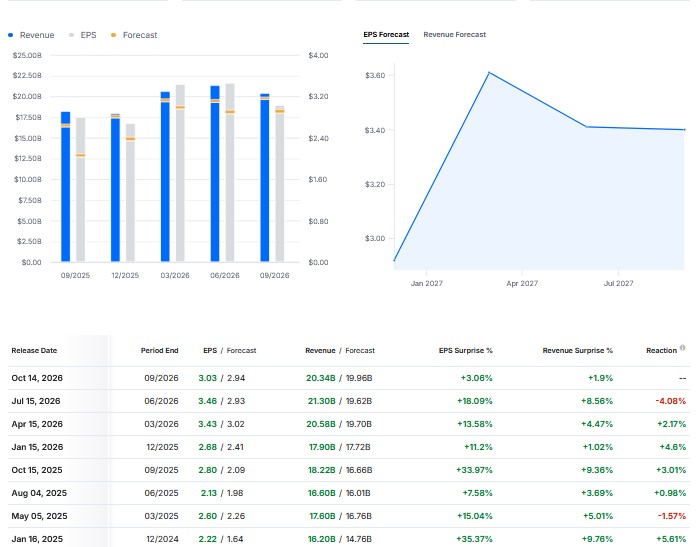Open the Revenue Forecast tab

[454, 35]
